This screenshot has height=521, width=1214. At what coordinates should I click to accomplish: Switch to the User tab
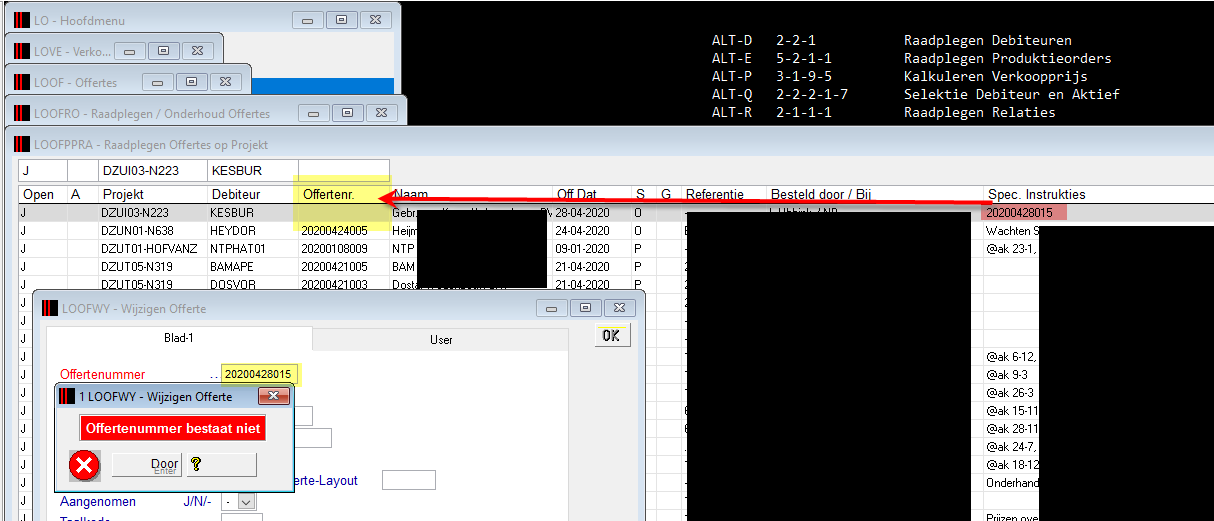click(x=441, y=340)
